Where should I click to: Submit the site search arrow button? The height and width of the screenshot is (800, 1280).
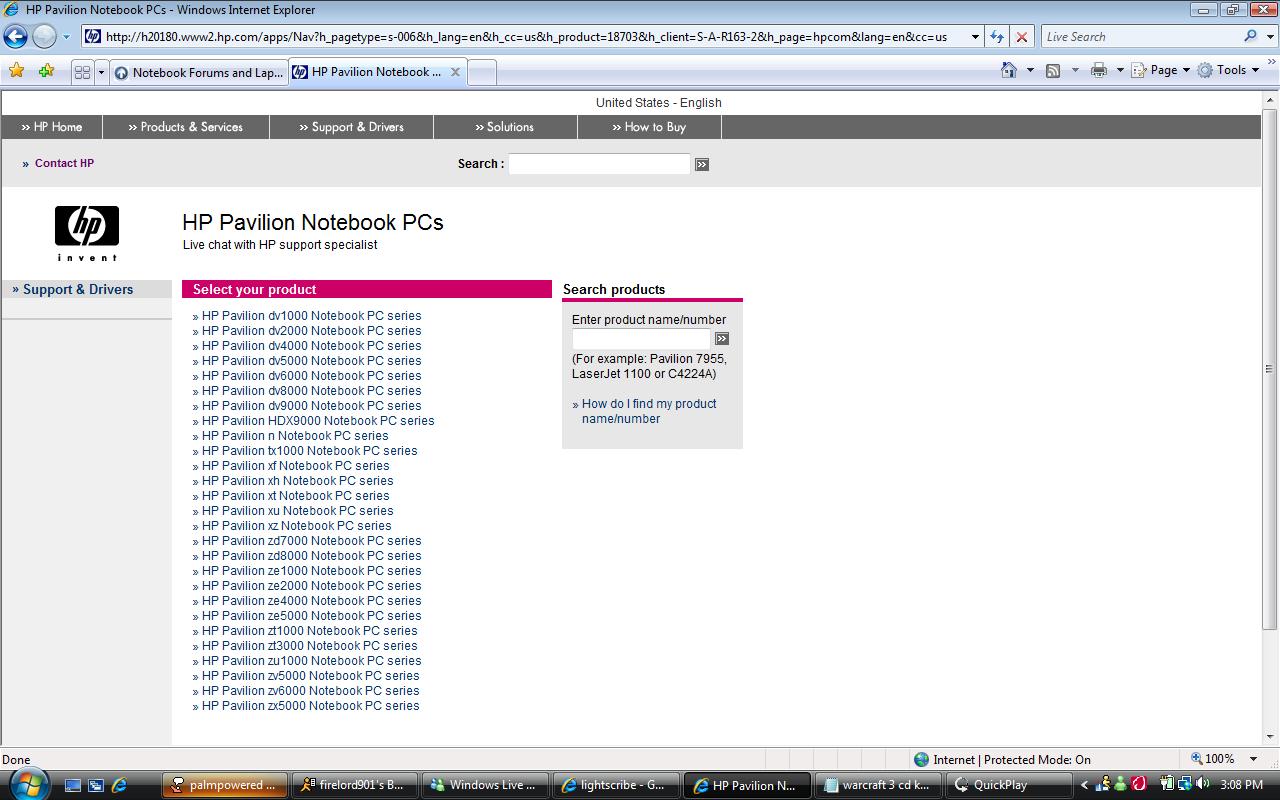pos(702,164)
